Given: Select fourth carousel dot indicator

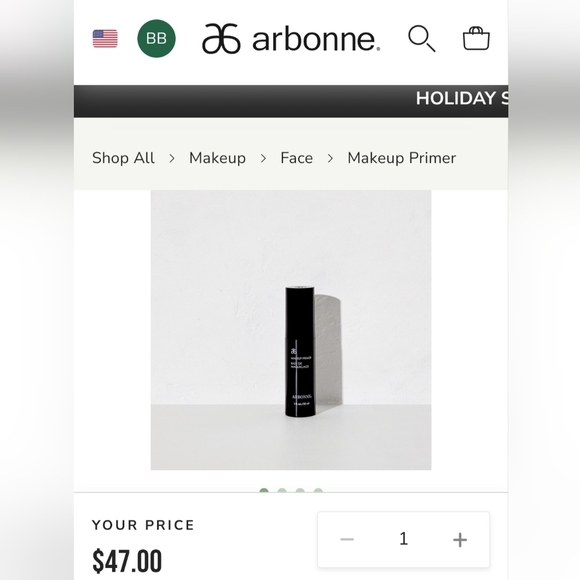Looking at the screenshot, I should (318, 490).
